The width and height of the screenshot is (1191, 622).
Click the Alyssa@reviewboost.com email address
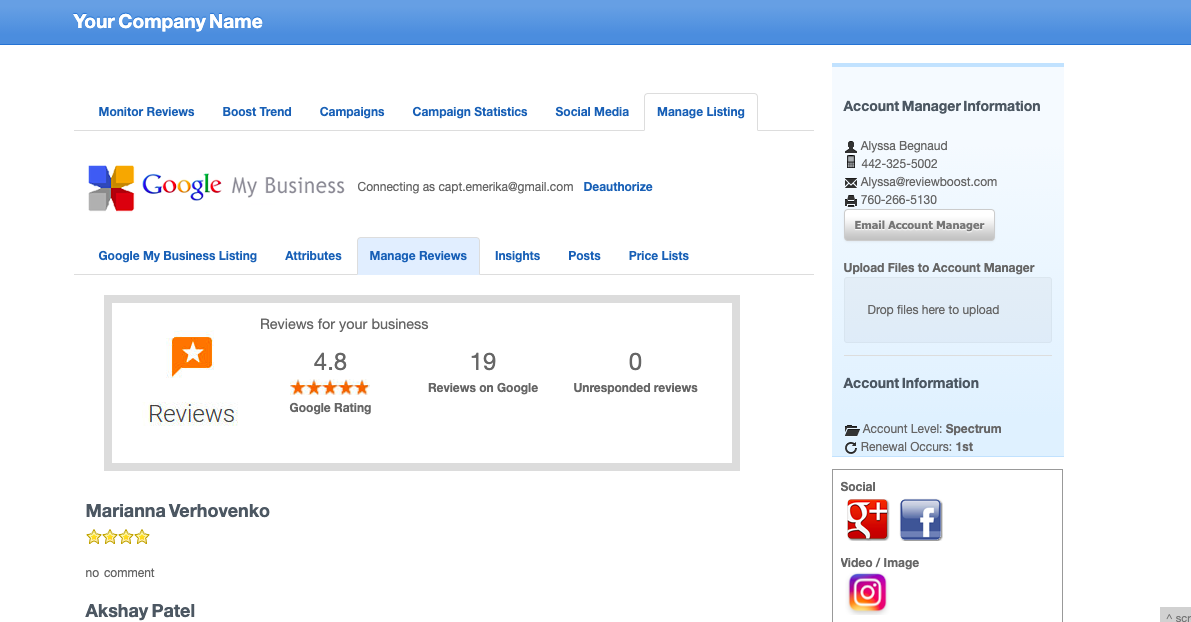928,182
